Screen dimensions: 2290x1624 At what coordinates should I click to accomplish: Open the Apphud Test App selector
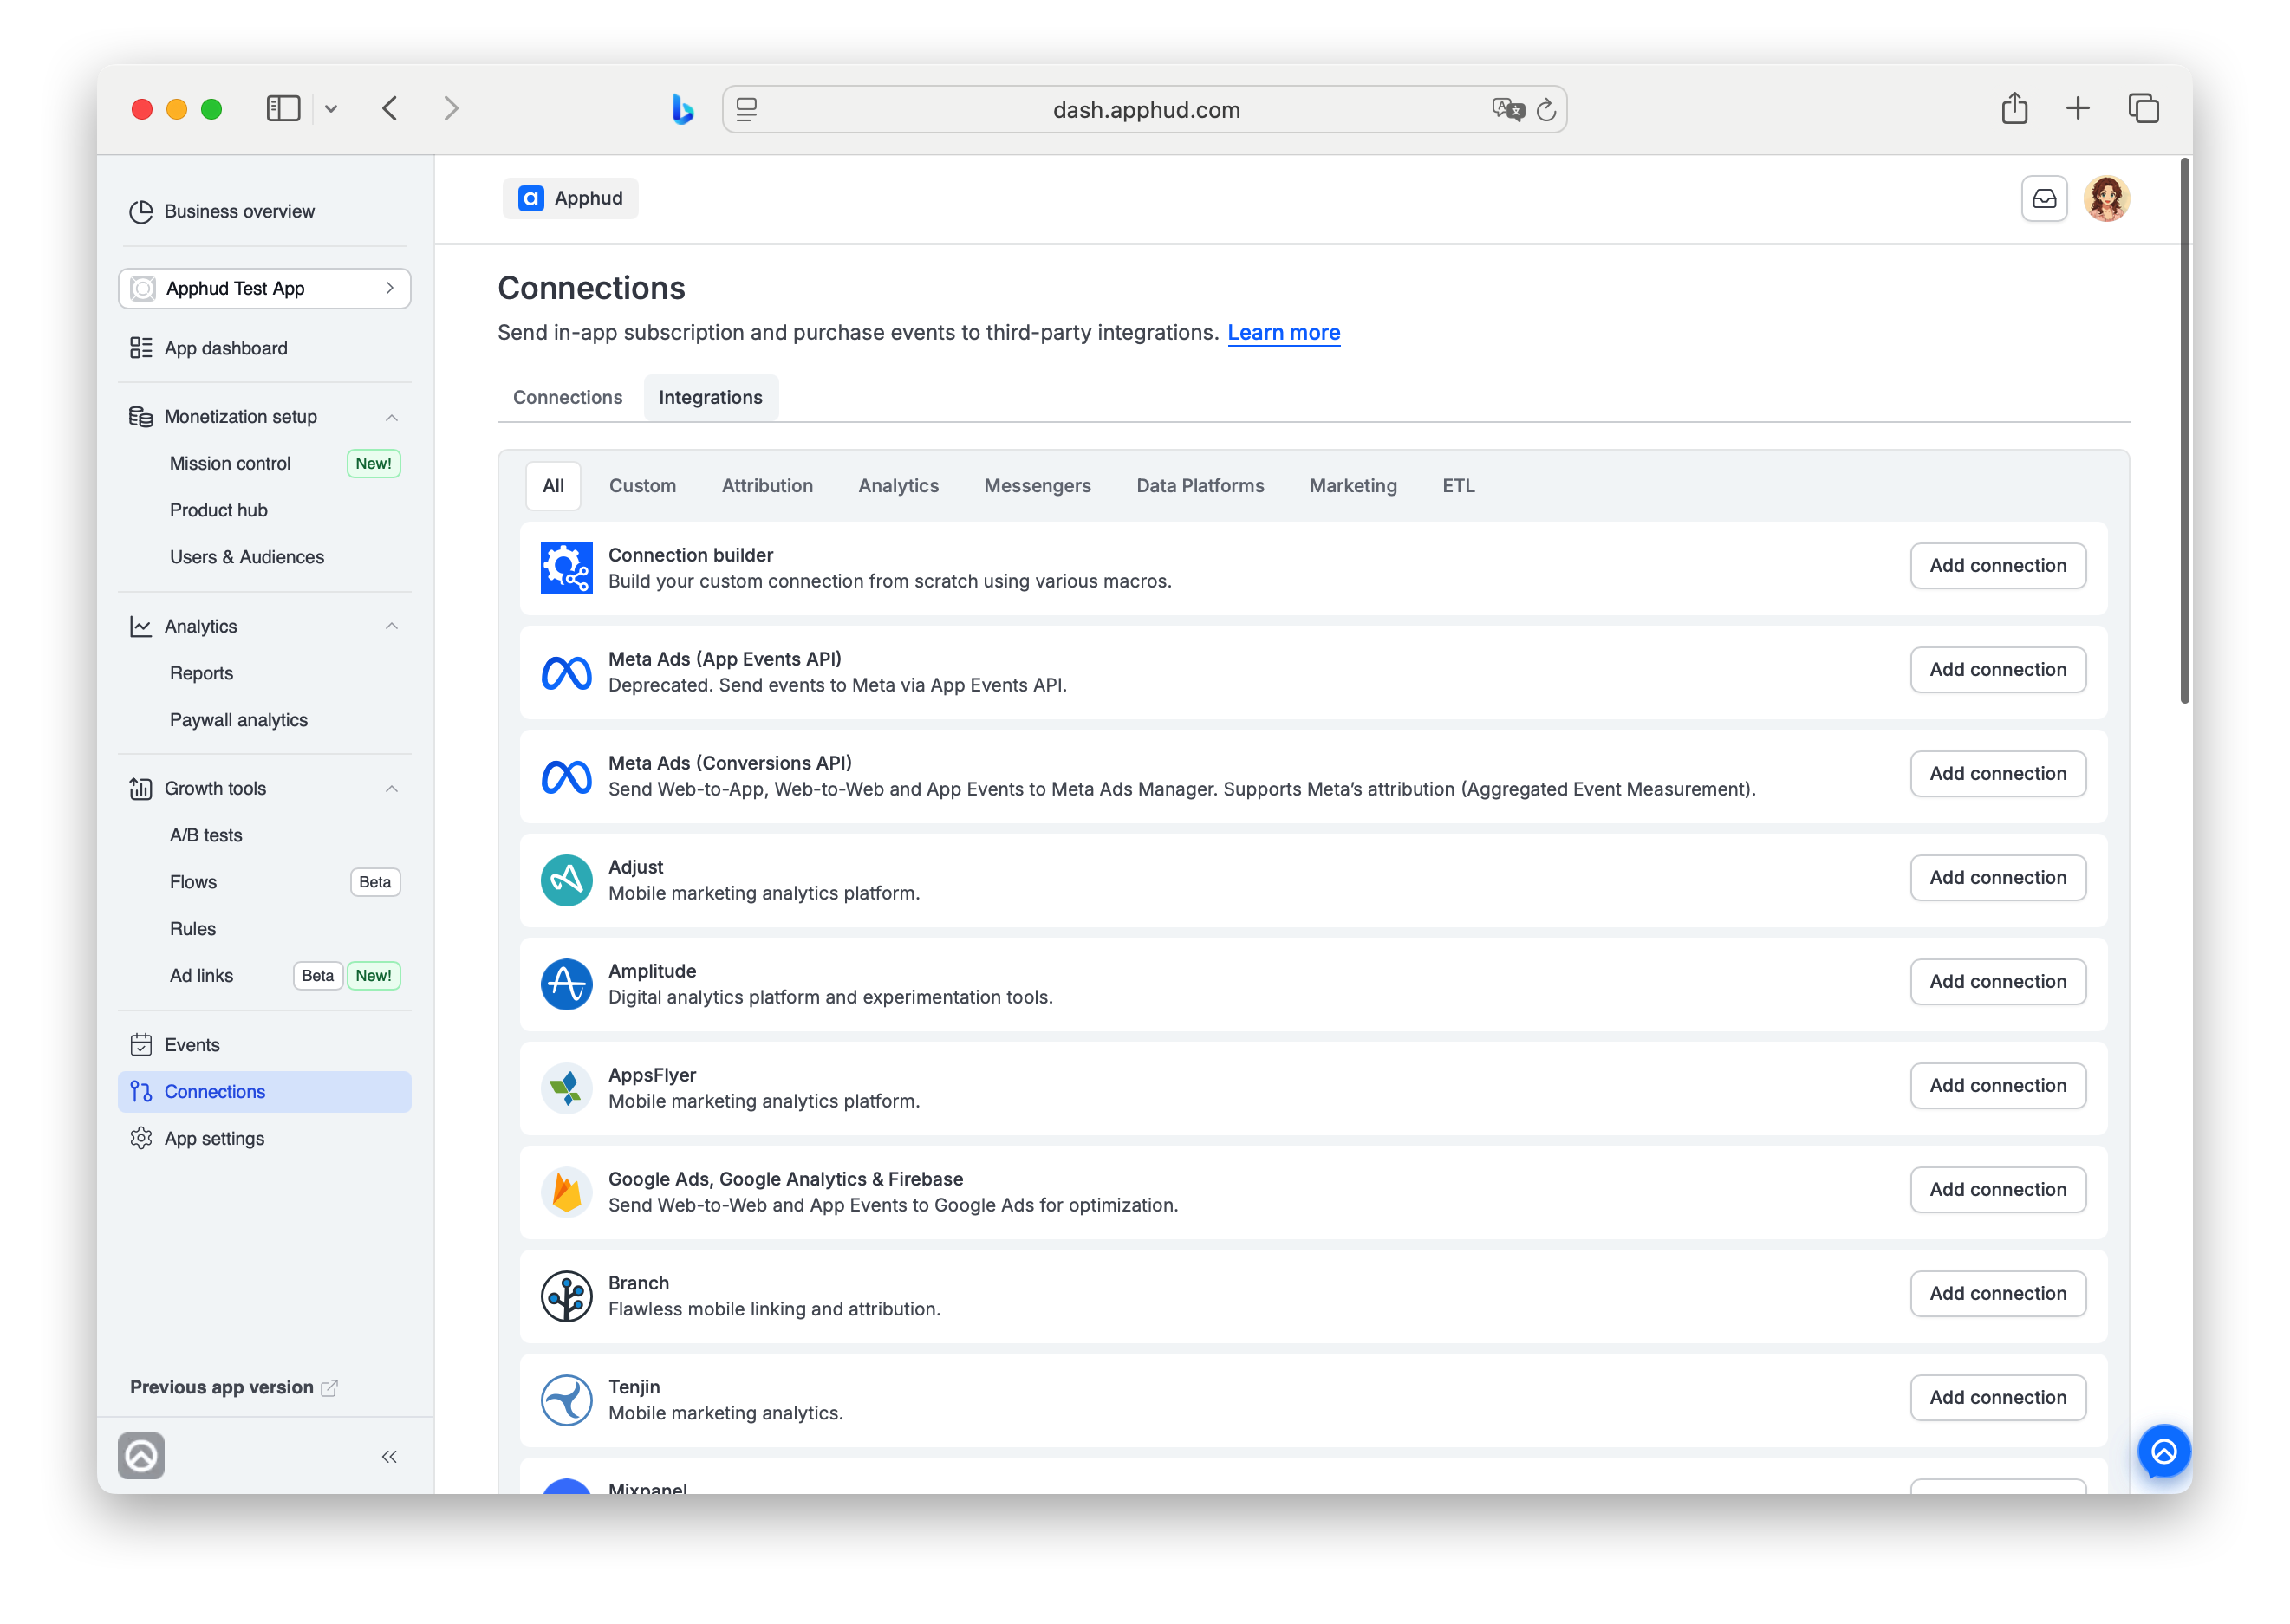click(265, 288)
